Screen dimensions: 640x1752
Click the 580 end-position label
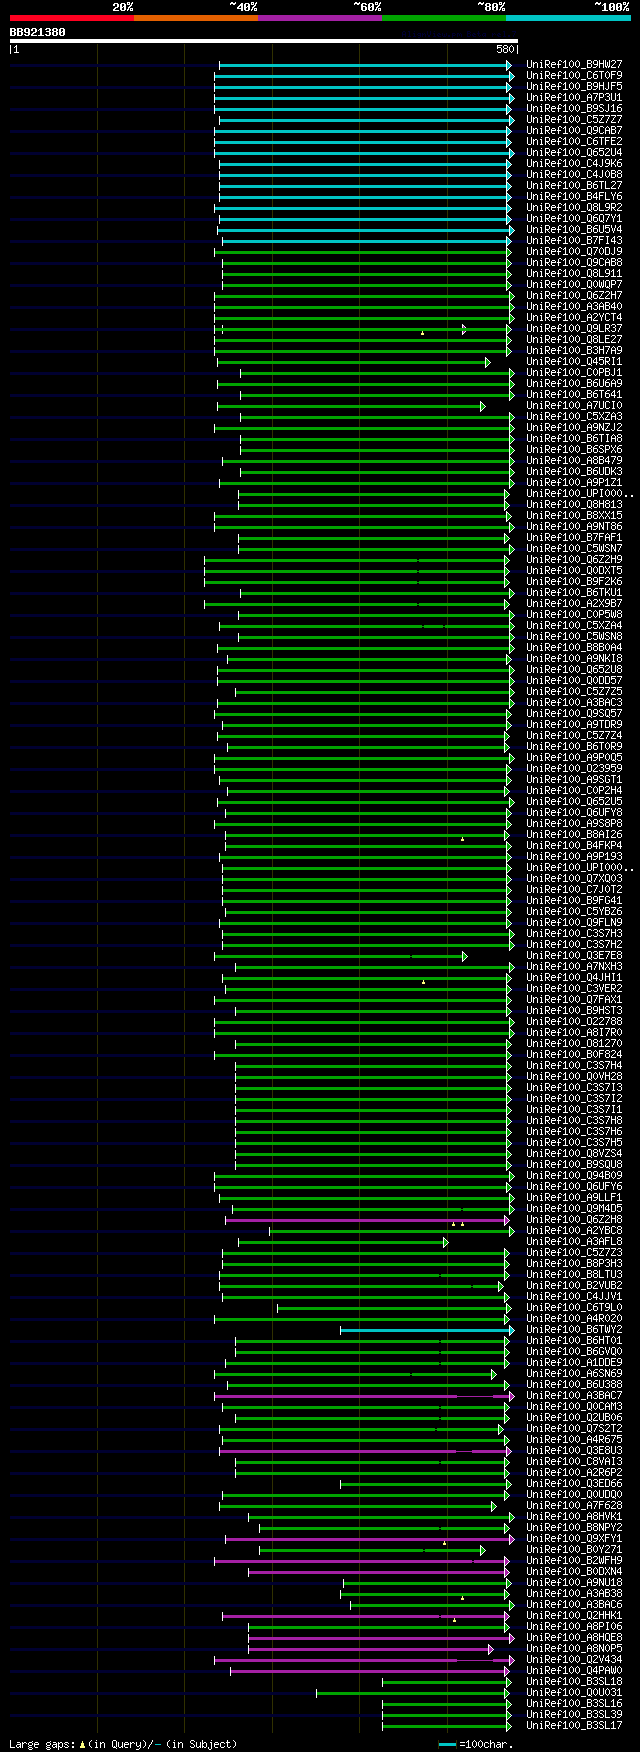click(x=504, y=49)
